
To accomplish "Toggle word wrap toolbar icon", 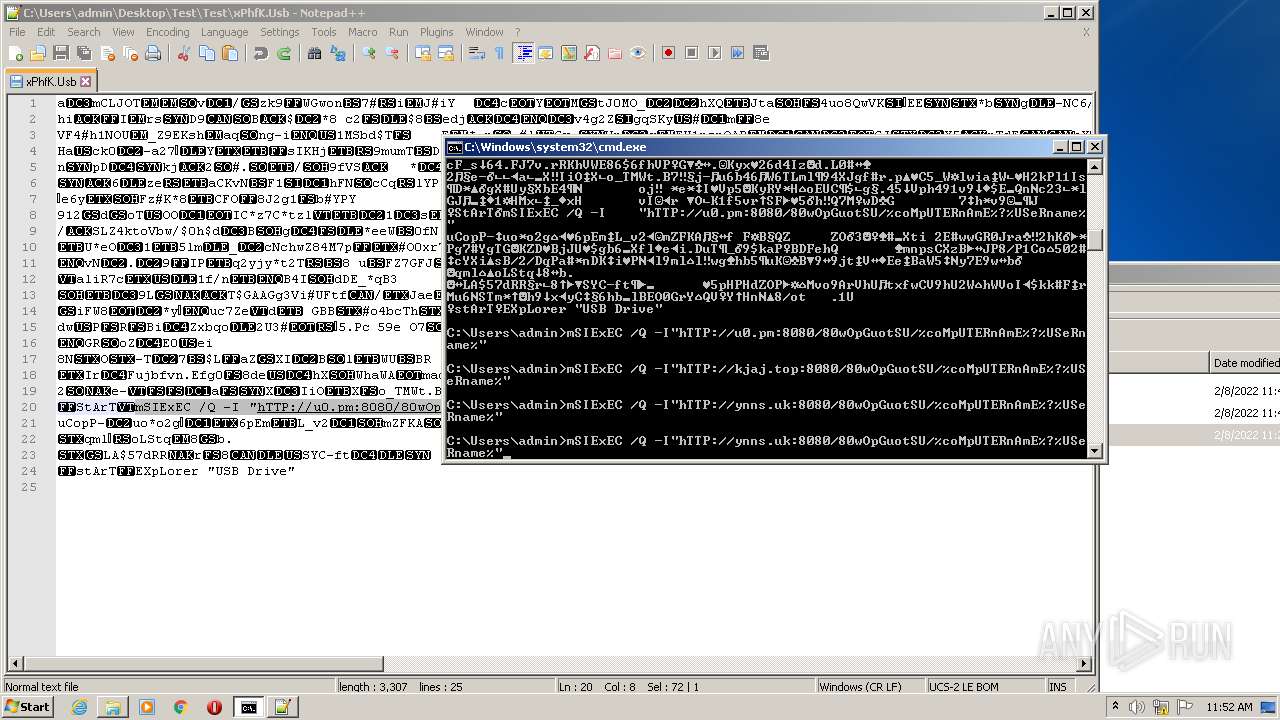I will [x=477, y=53].
